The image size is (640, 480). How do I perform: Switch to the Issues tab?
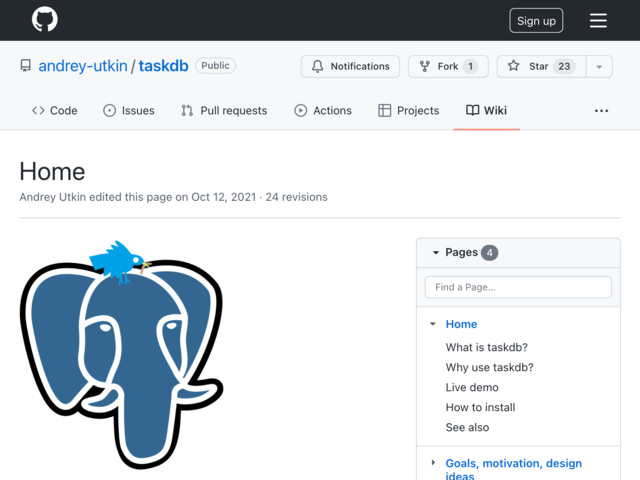click(129, 111)
